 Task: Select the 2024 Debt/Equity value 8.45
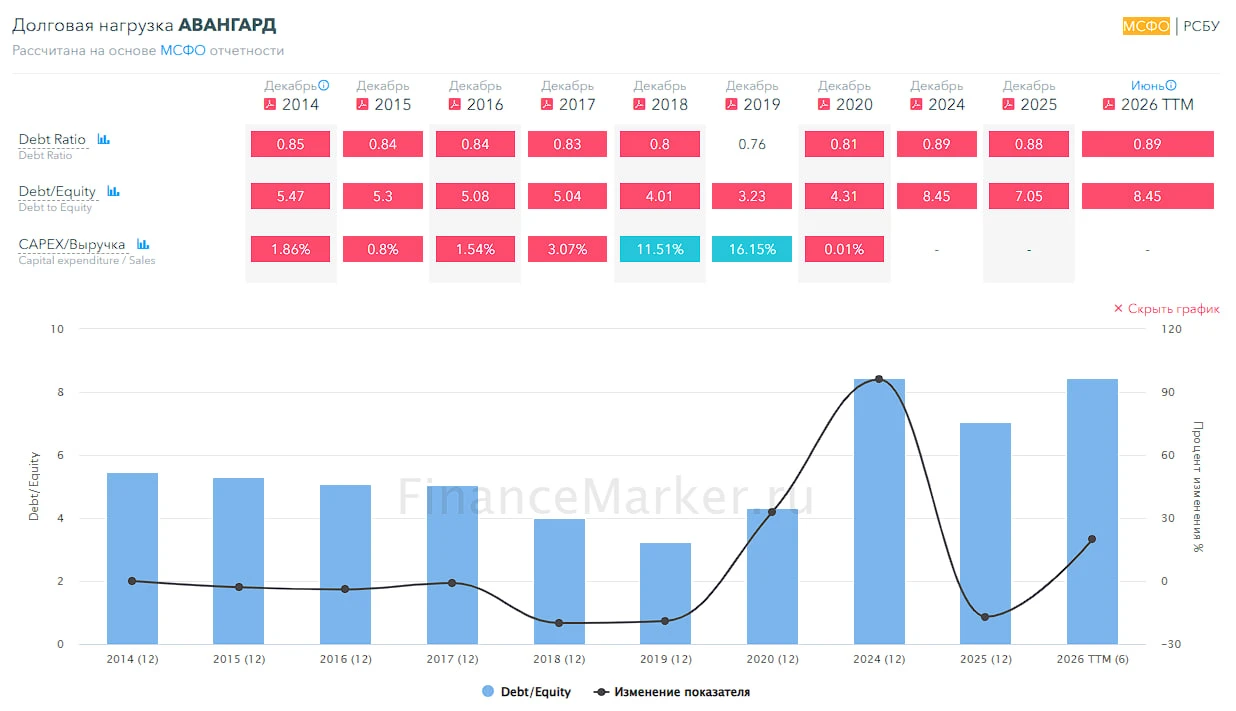(936, 196)
